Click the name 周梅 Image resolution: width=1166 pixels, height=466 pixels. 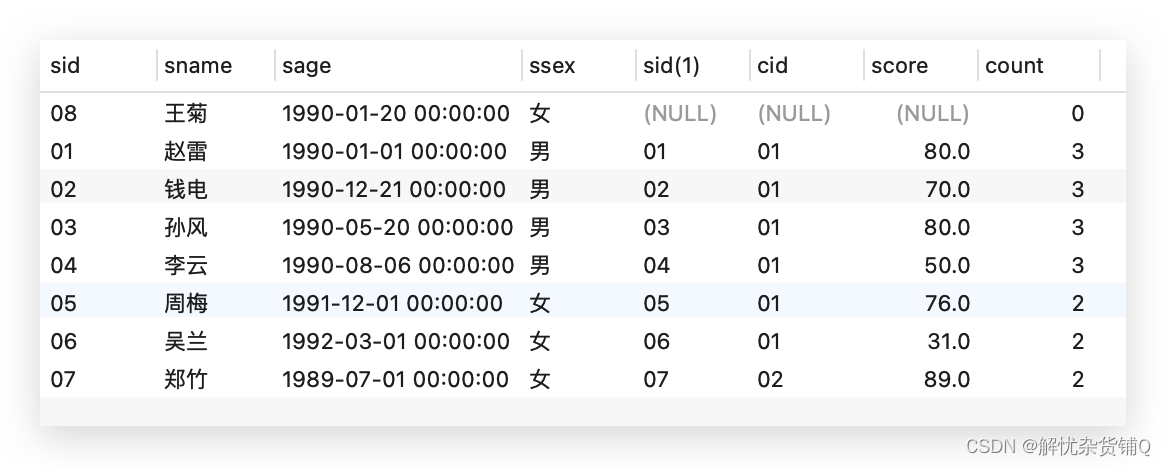tap(186, 303)
